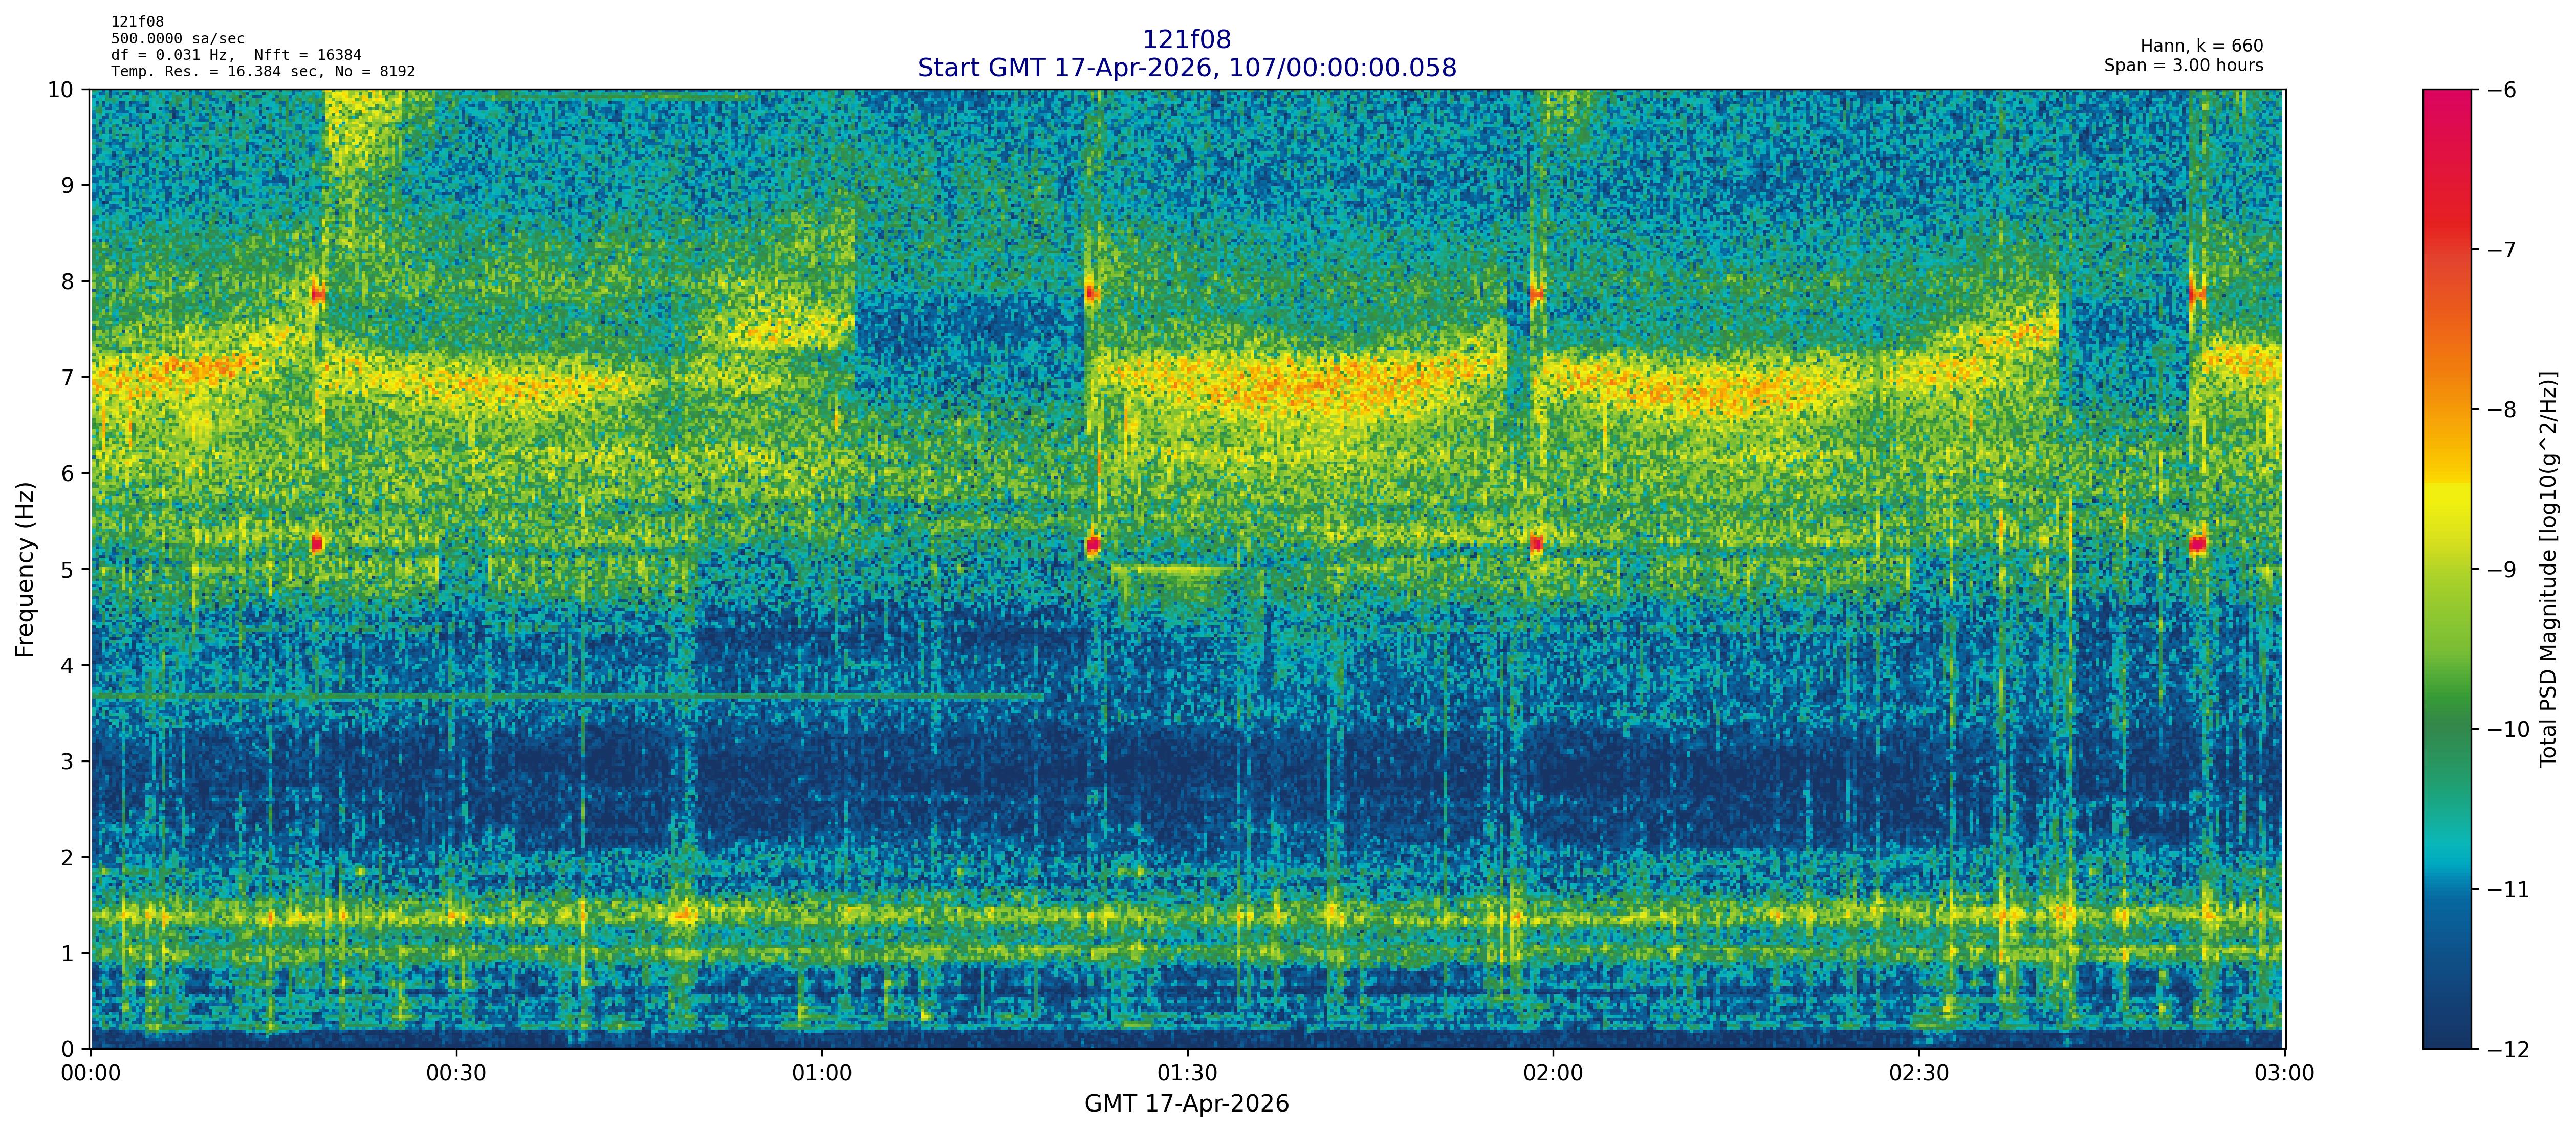
Task: Click the colorbar tick label −8
Action: (2501, 410)
